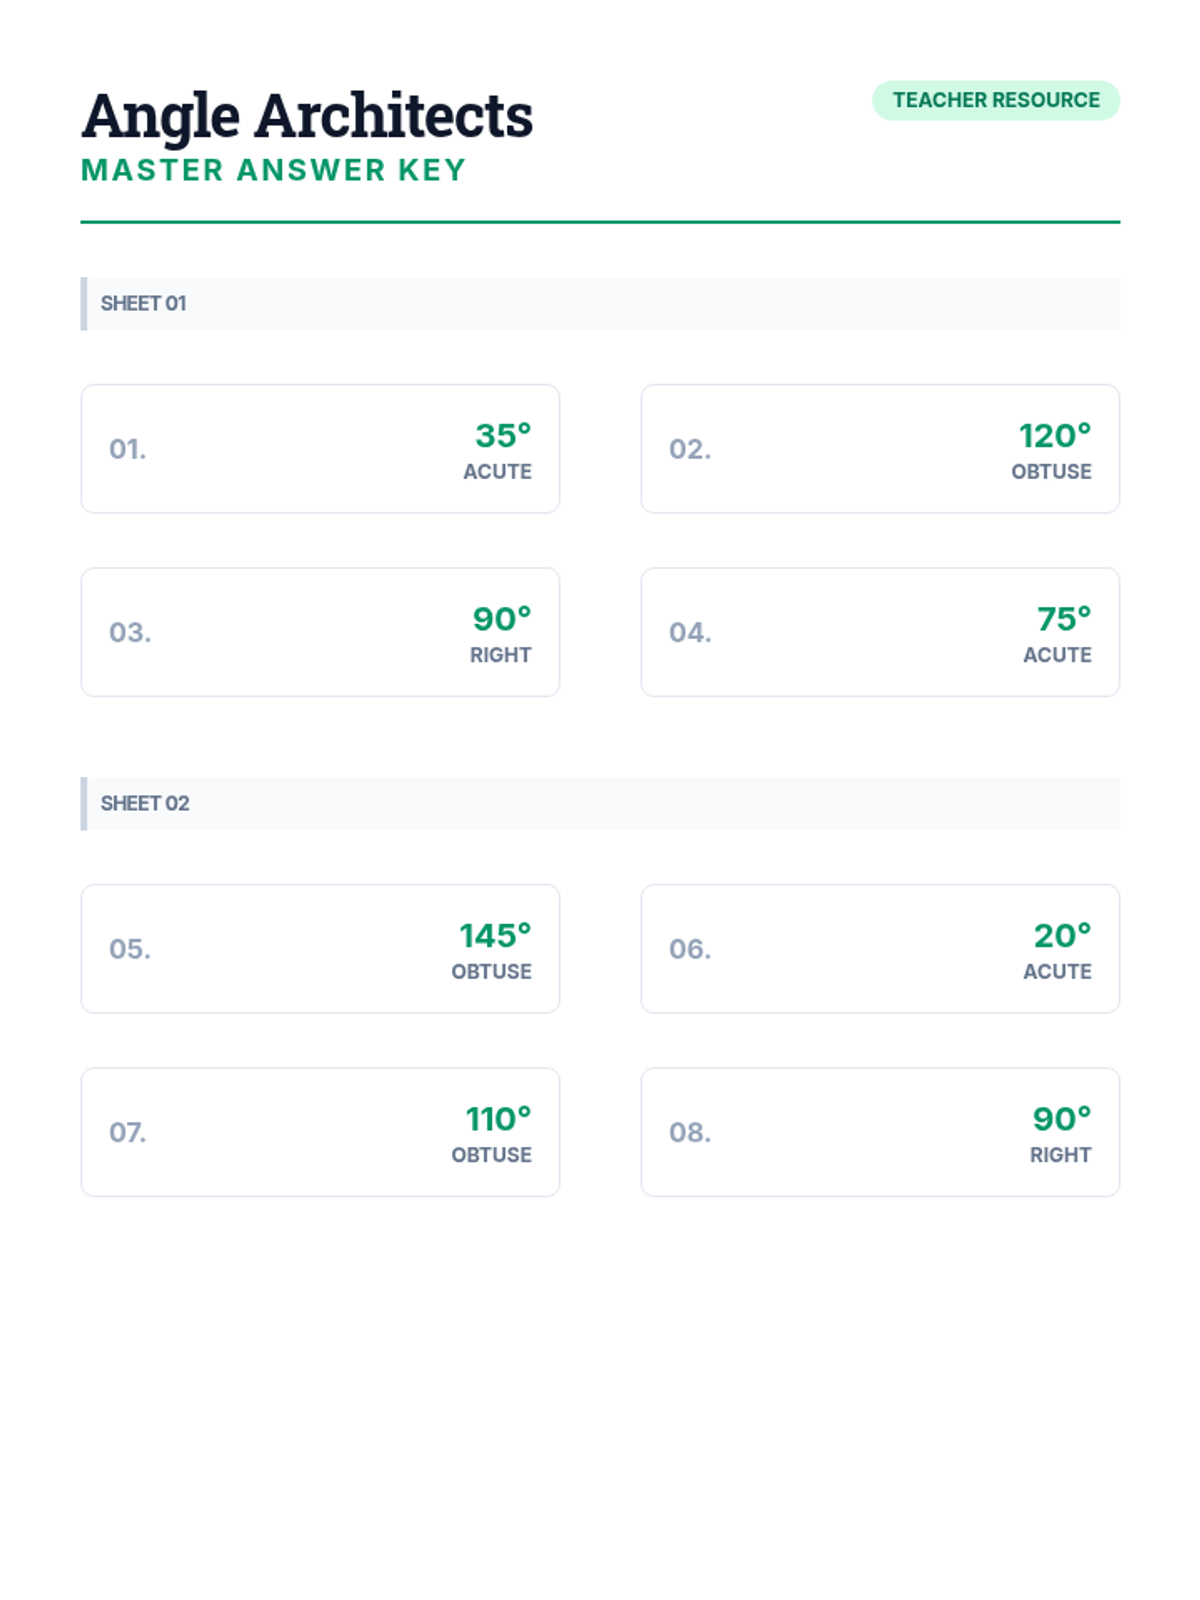
Task: Click the ACUTE label under 75°
Action: tap(1057, 655)
